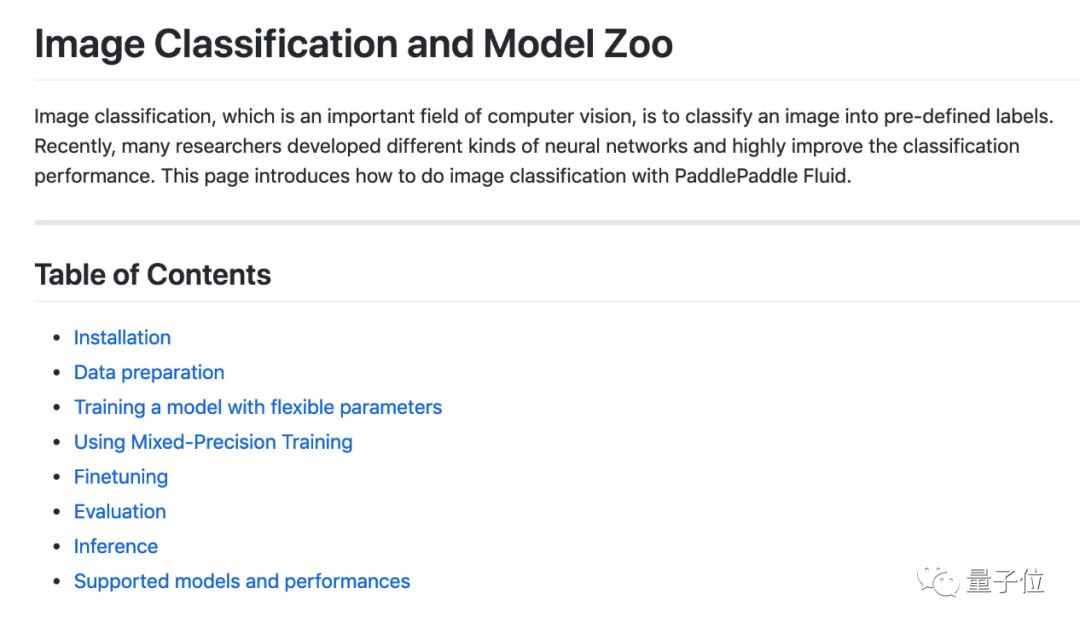Select the Inference link

click(115, 547)
